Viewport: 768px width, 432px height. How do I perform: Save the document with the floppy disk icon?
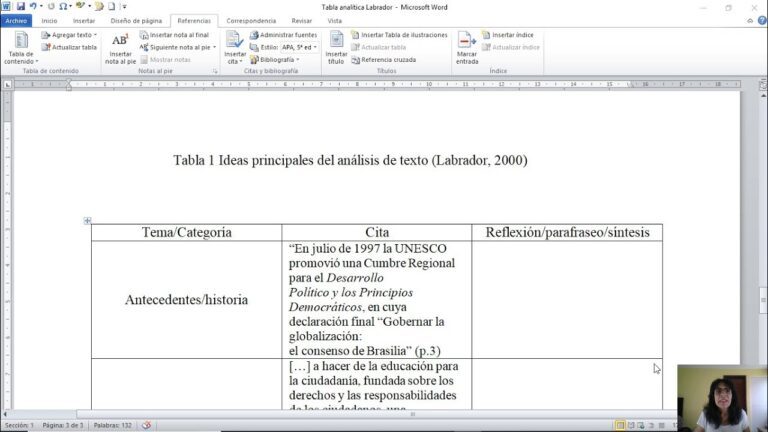21,6
